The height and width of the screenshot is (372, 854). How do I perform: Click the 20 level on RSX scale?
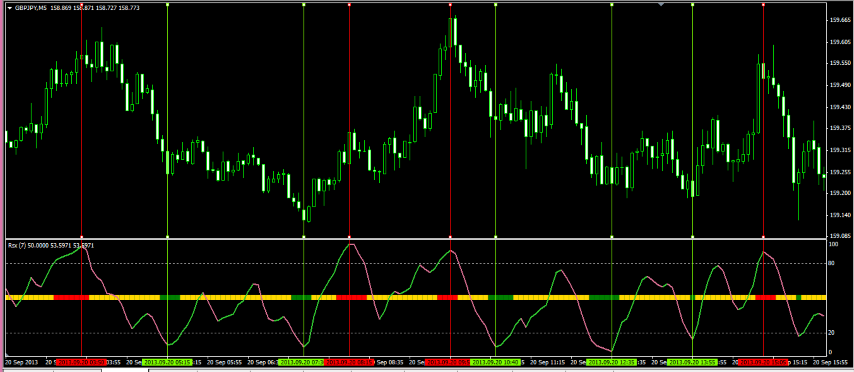tap(831, 333)
